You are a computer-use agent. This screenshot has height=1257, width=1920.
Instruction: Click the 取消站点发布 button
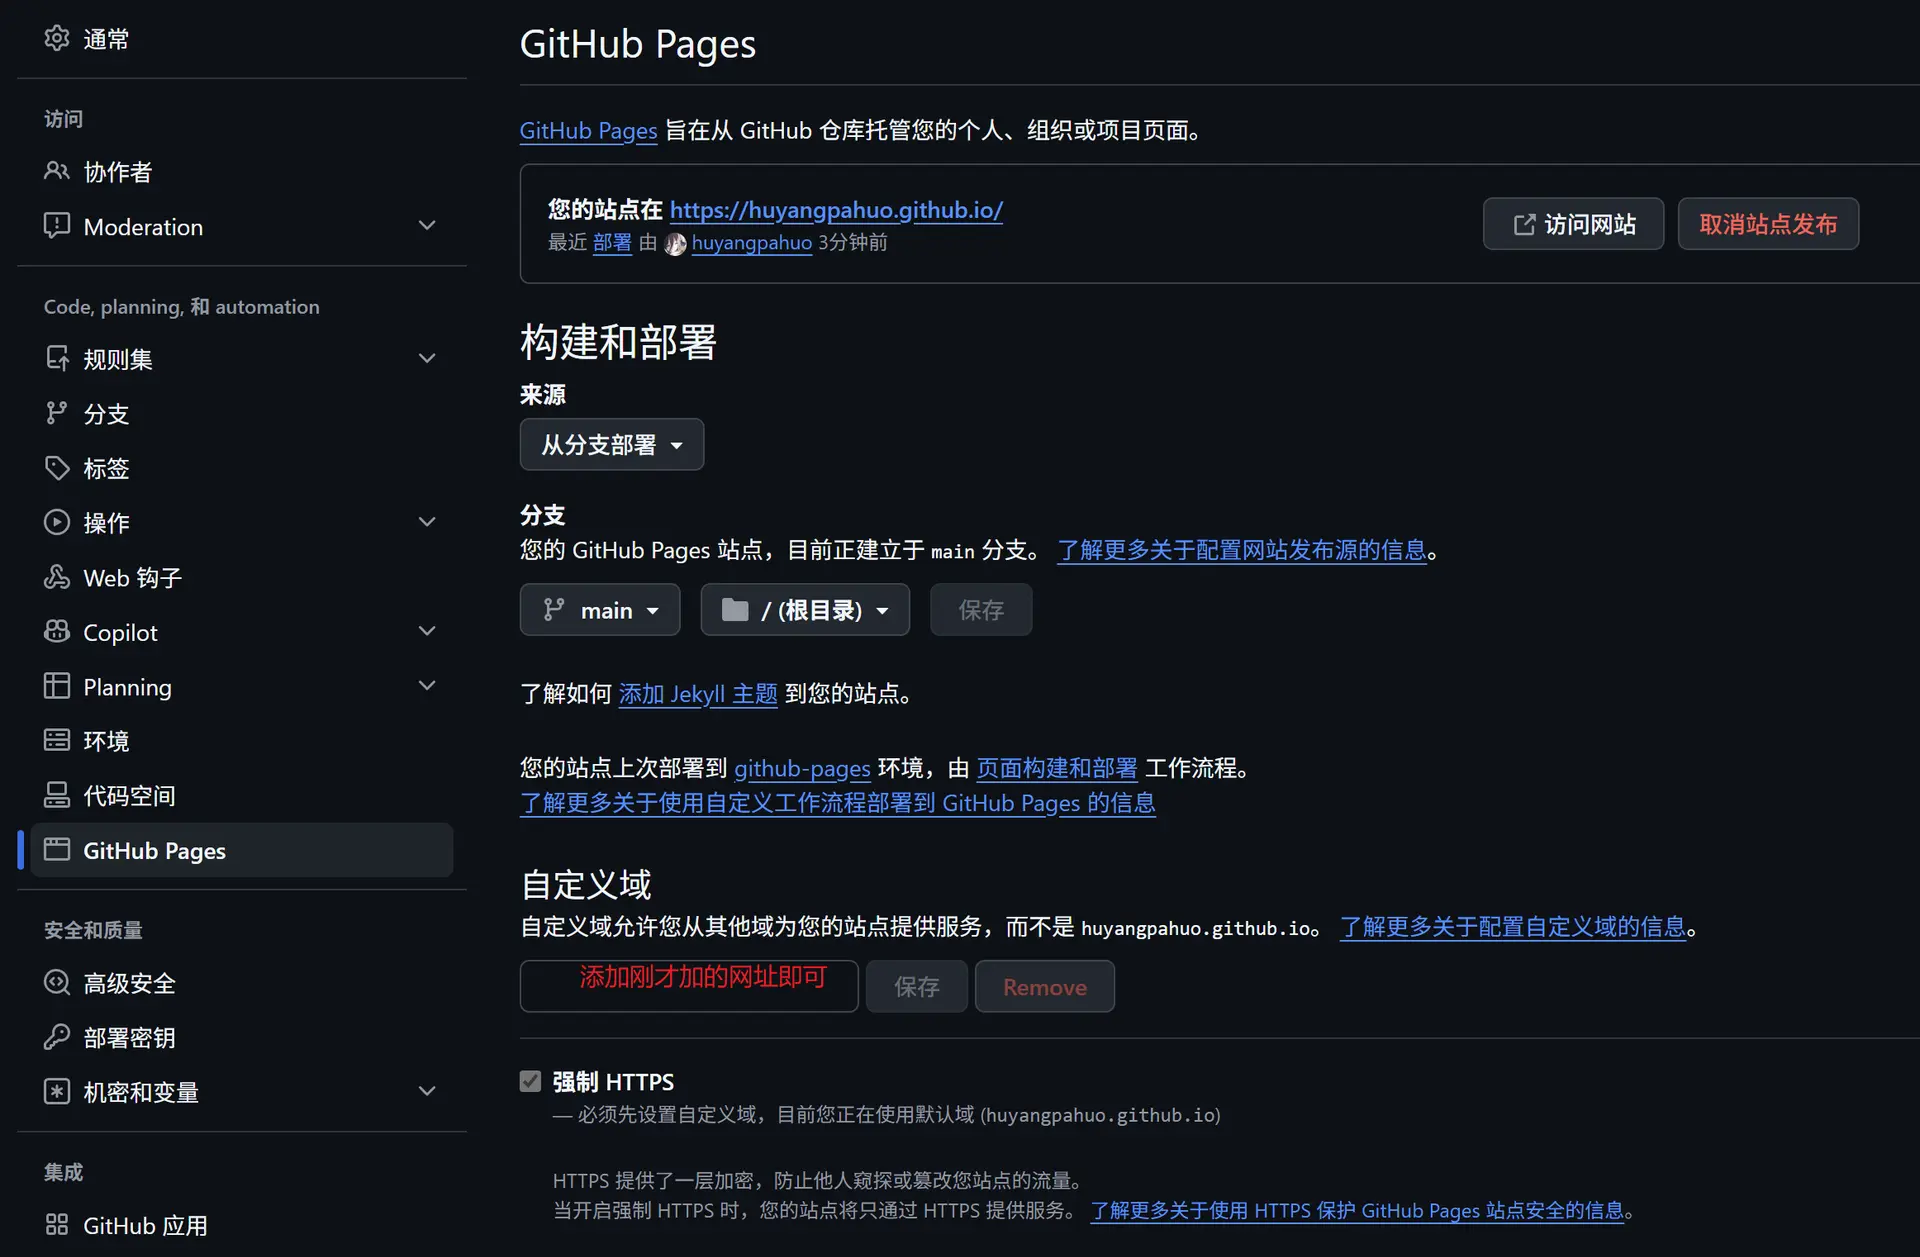coord(1768,224)
